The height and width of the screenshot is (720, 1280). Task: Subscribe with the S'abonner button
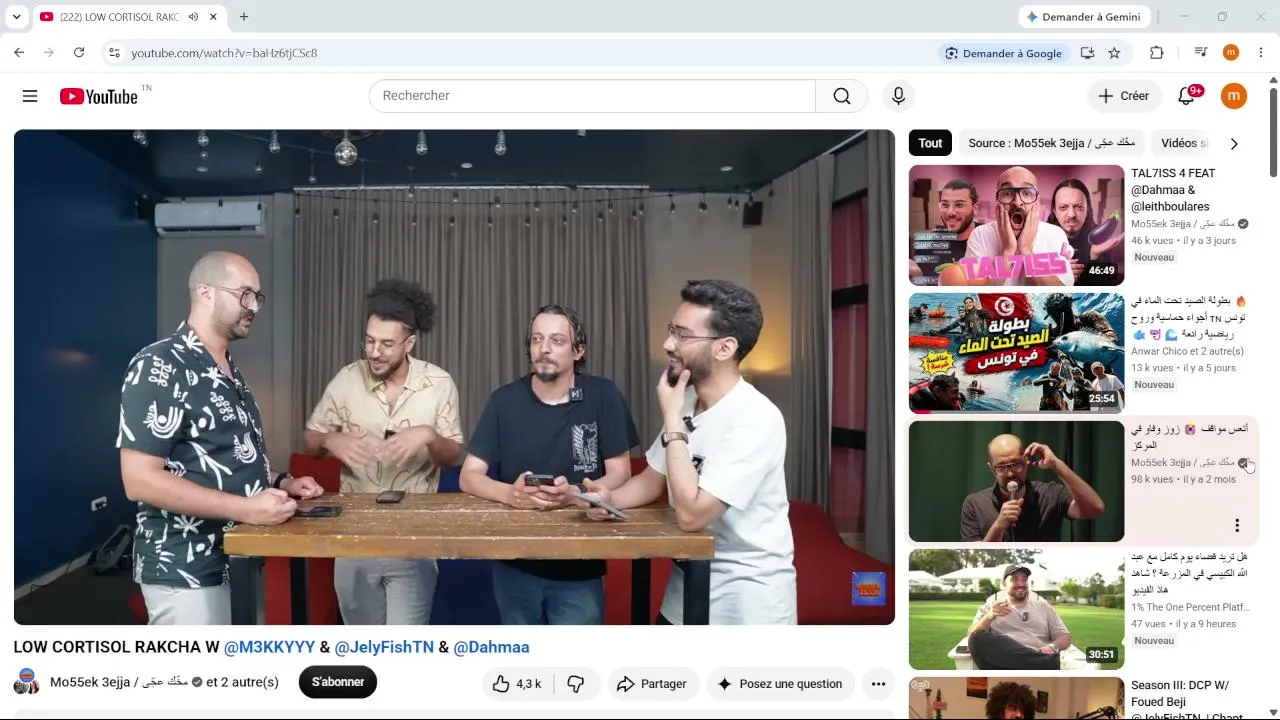coord(338,682)
